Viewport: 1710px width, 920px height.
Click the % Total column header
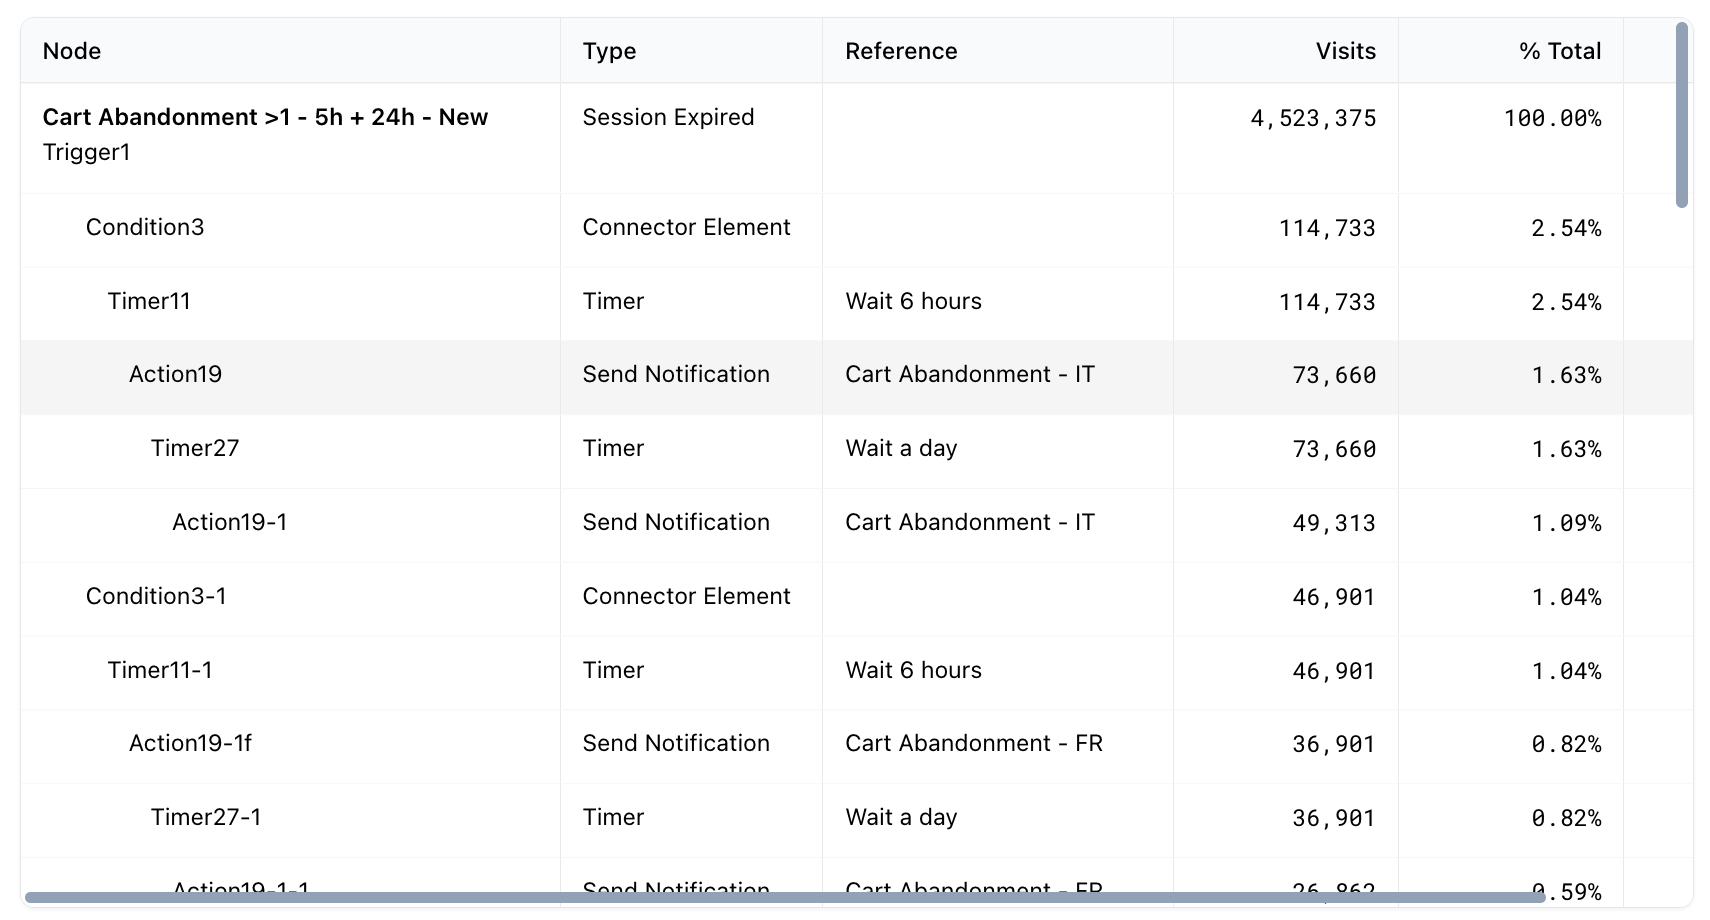click(x=1559, y=51)
